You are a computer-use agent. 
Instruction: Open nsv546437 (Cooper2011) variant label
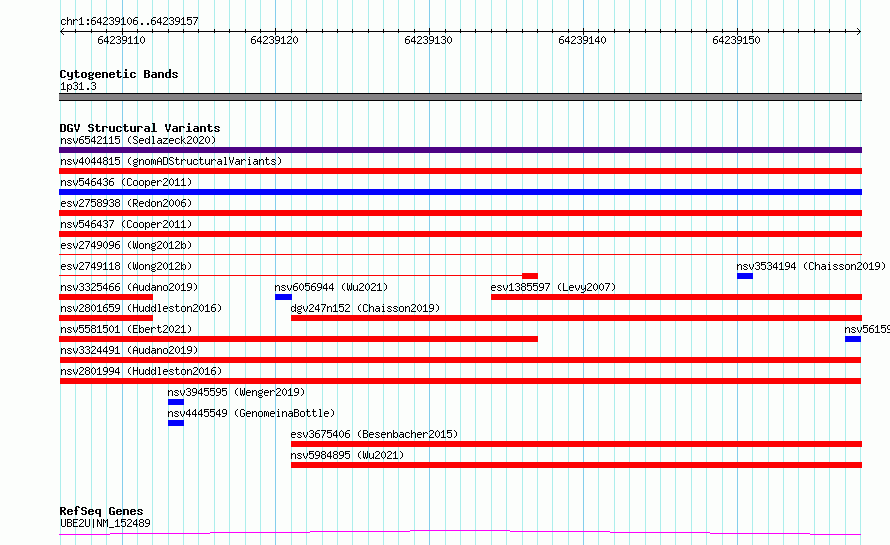point(126,224)
